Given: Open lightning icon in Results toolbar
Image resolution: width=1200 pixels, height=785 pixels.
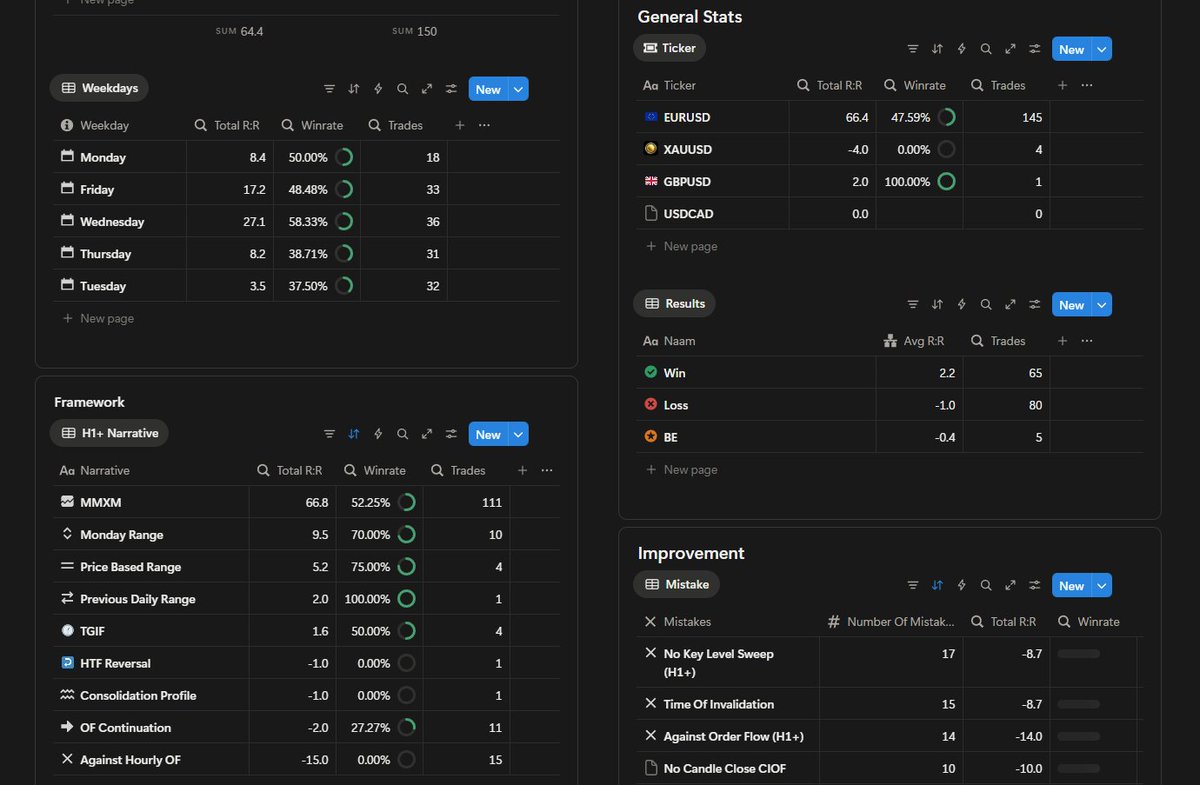Looking at the screenshot, I should click(962, 304).
